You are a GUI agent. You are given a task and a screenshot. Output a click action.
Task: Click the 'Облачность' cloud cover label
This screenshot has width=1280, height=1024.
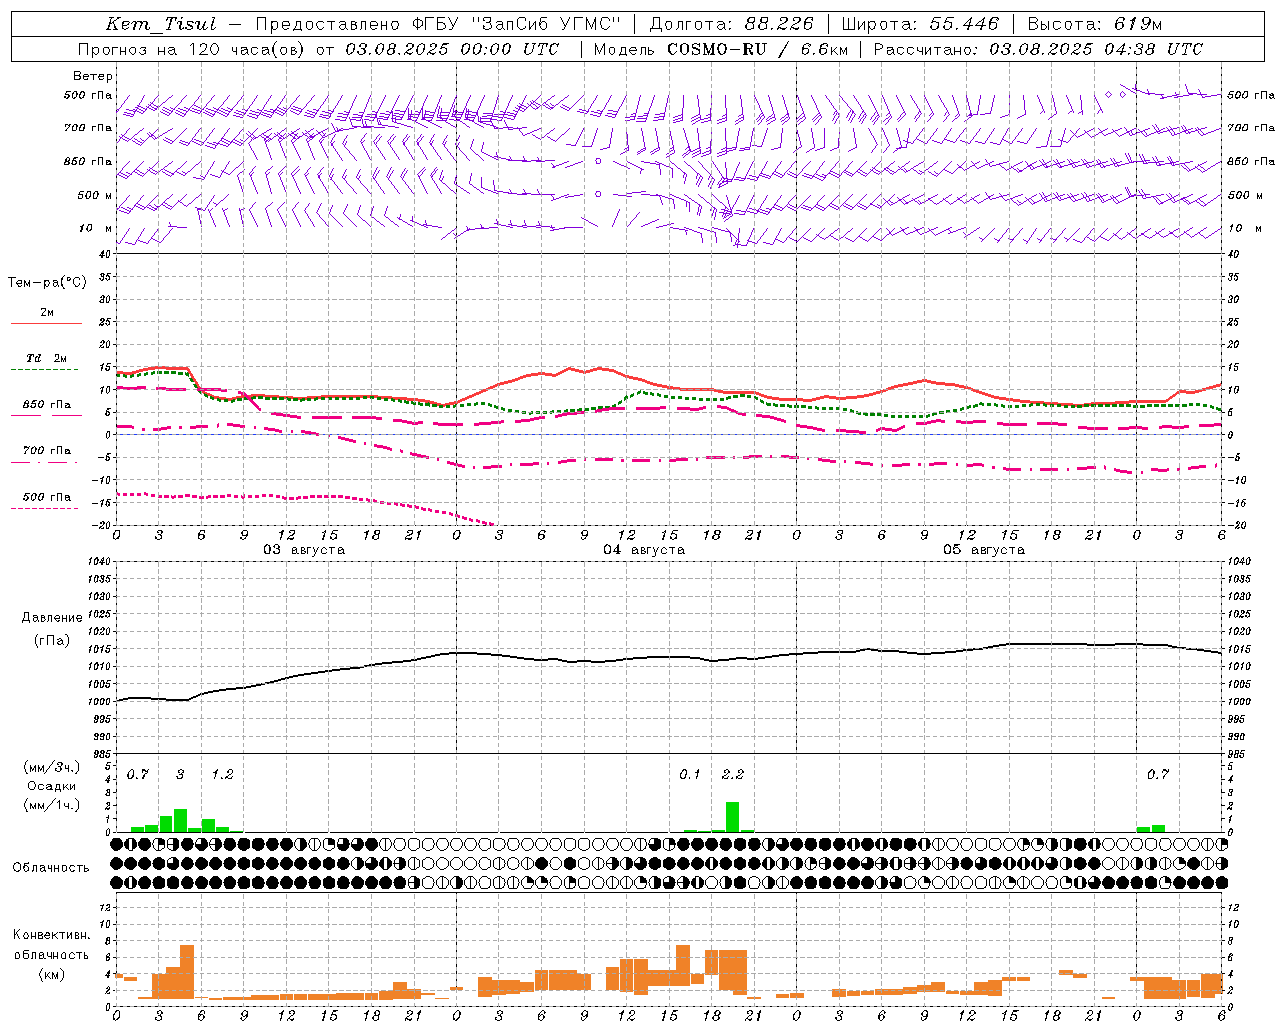[51, 868]
